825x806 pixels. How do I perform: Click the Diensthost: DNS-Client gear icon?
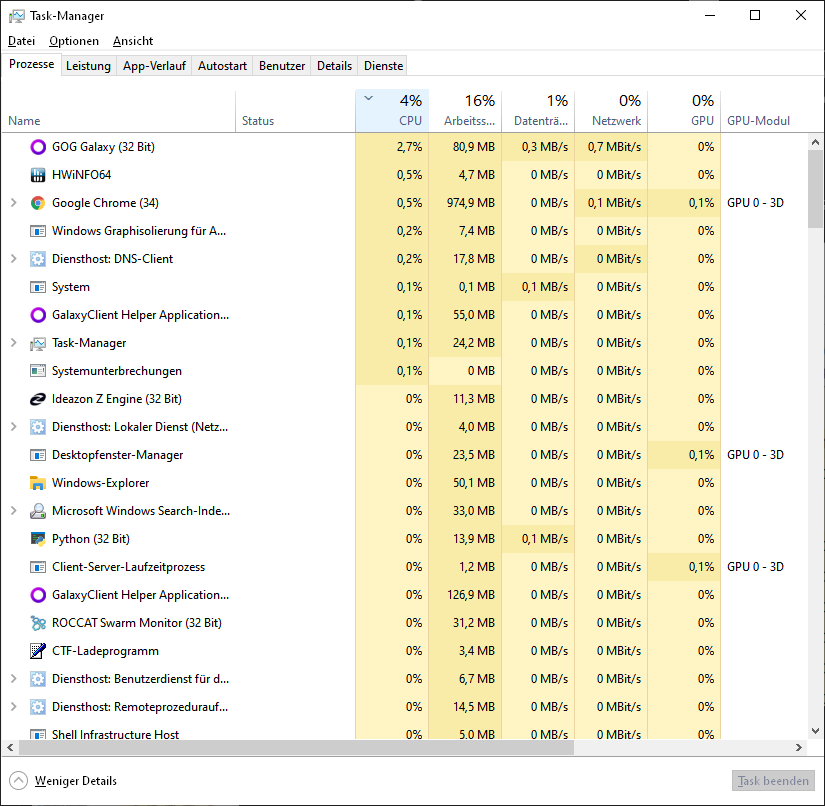click(38, 259)
